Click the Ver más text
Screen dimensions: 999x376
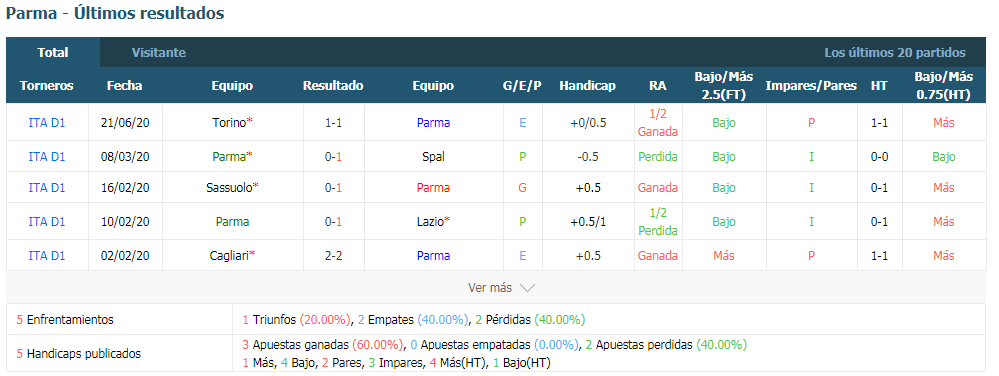[x=490, y=288]
